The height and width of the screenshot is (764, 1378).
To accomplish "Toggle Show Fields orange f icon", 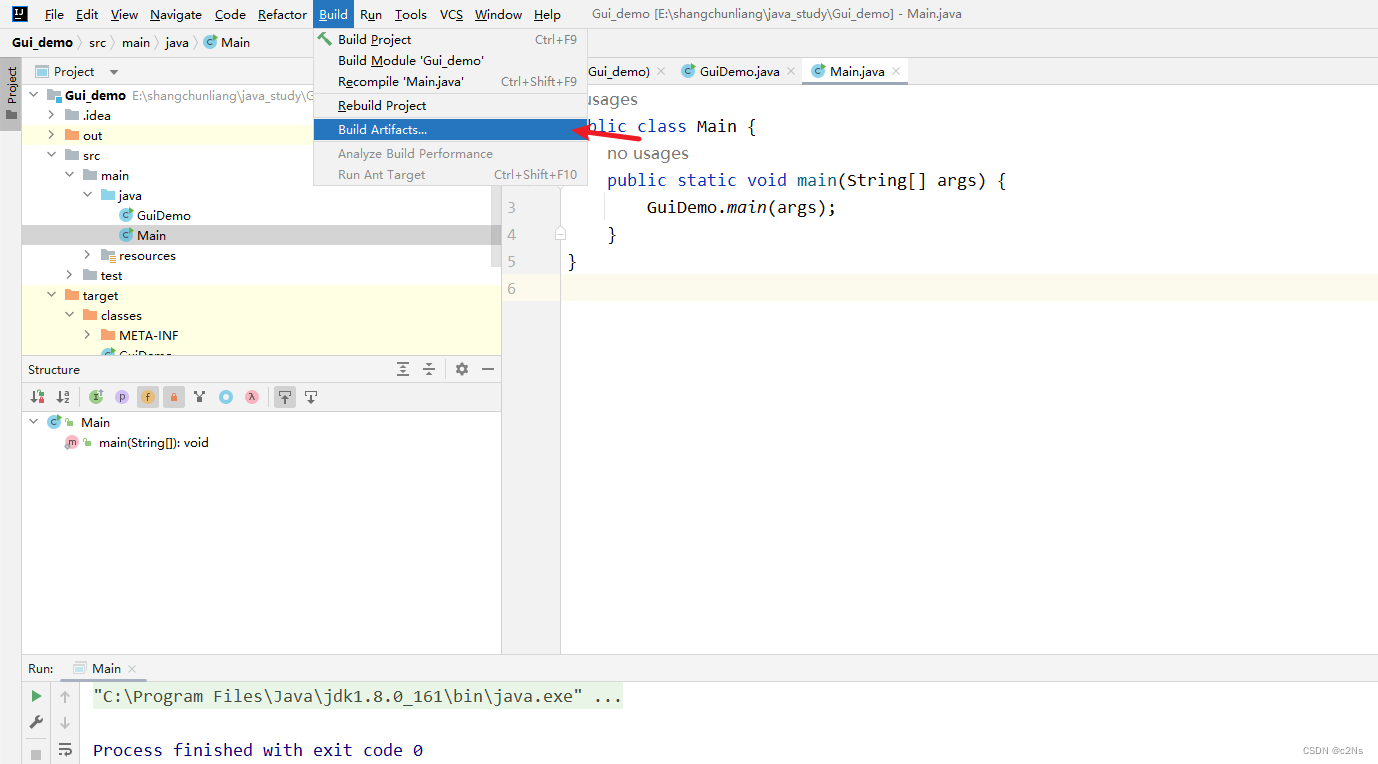I will tap(148, 397).
